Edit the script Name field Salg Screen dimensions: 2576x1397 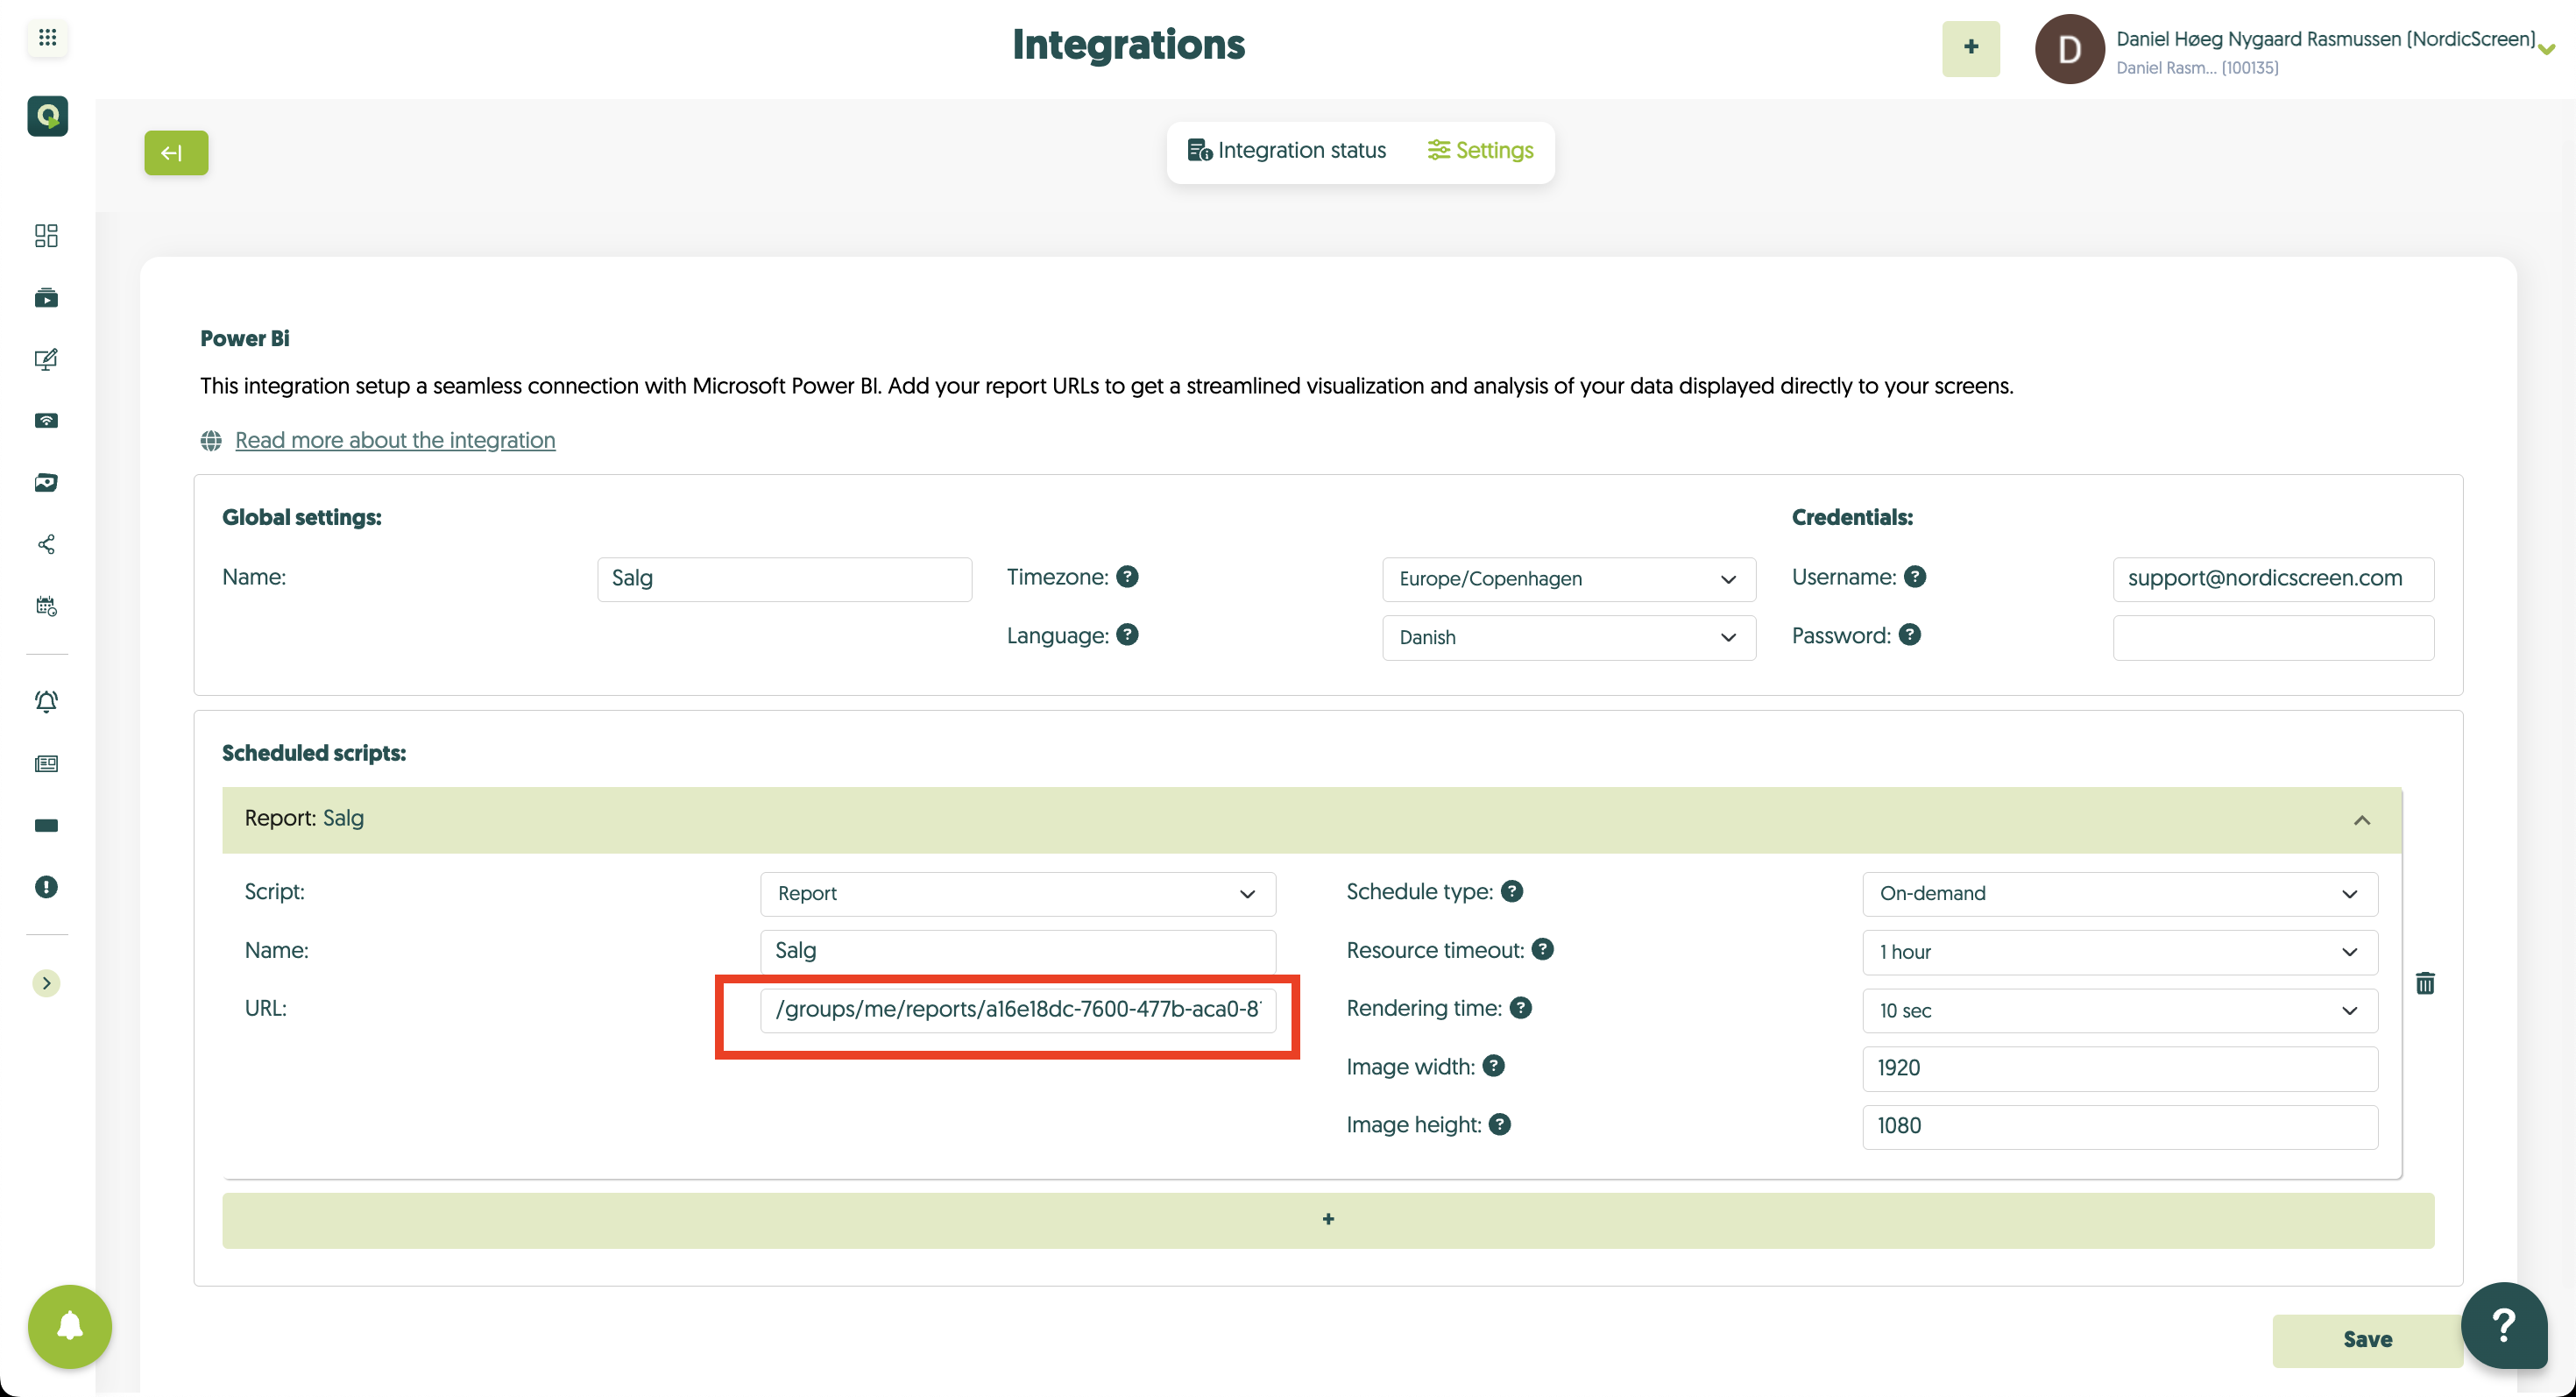(x=1018, y=951)
